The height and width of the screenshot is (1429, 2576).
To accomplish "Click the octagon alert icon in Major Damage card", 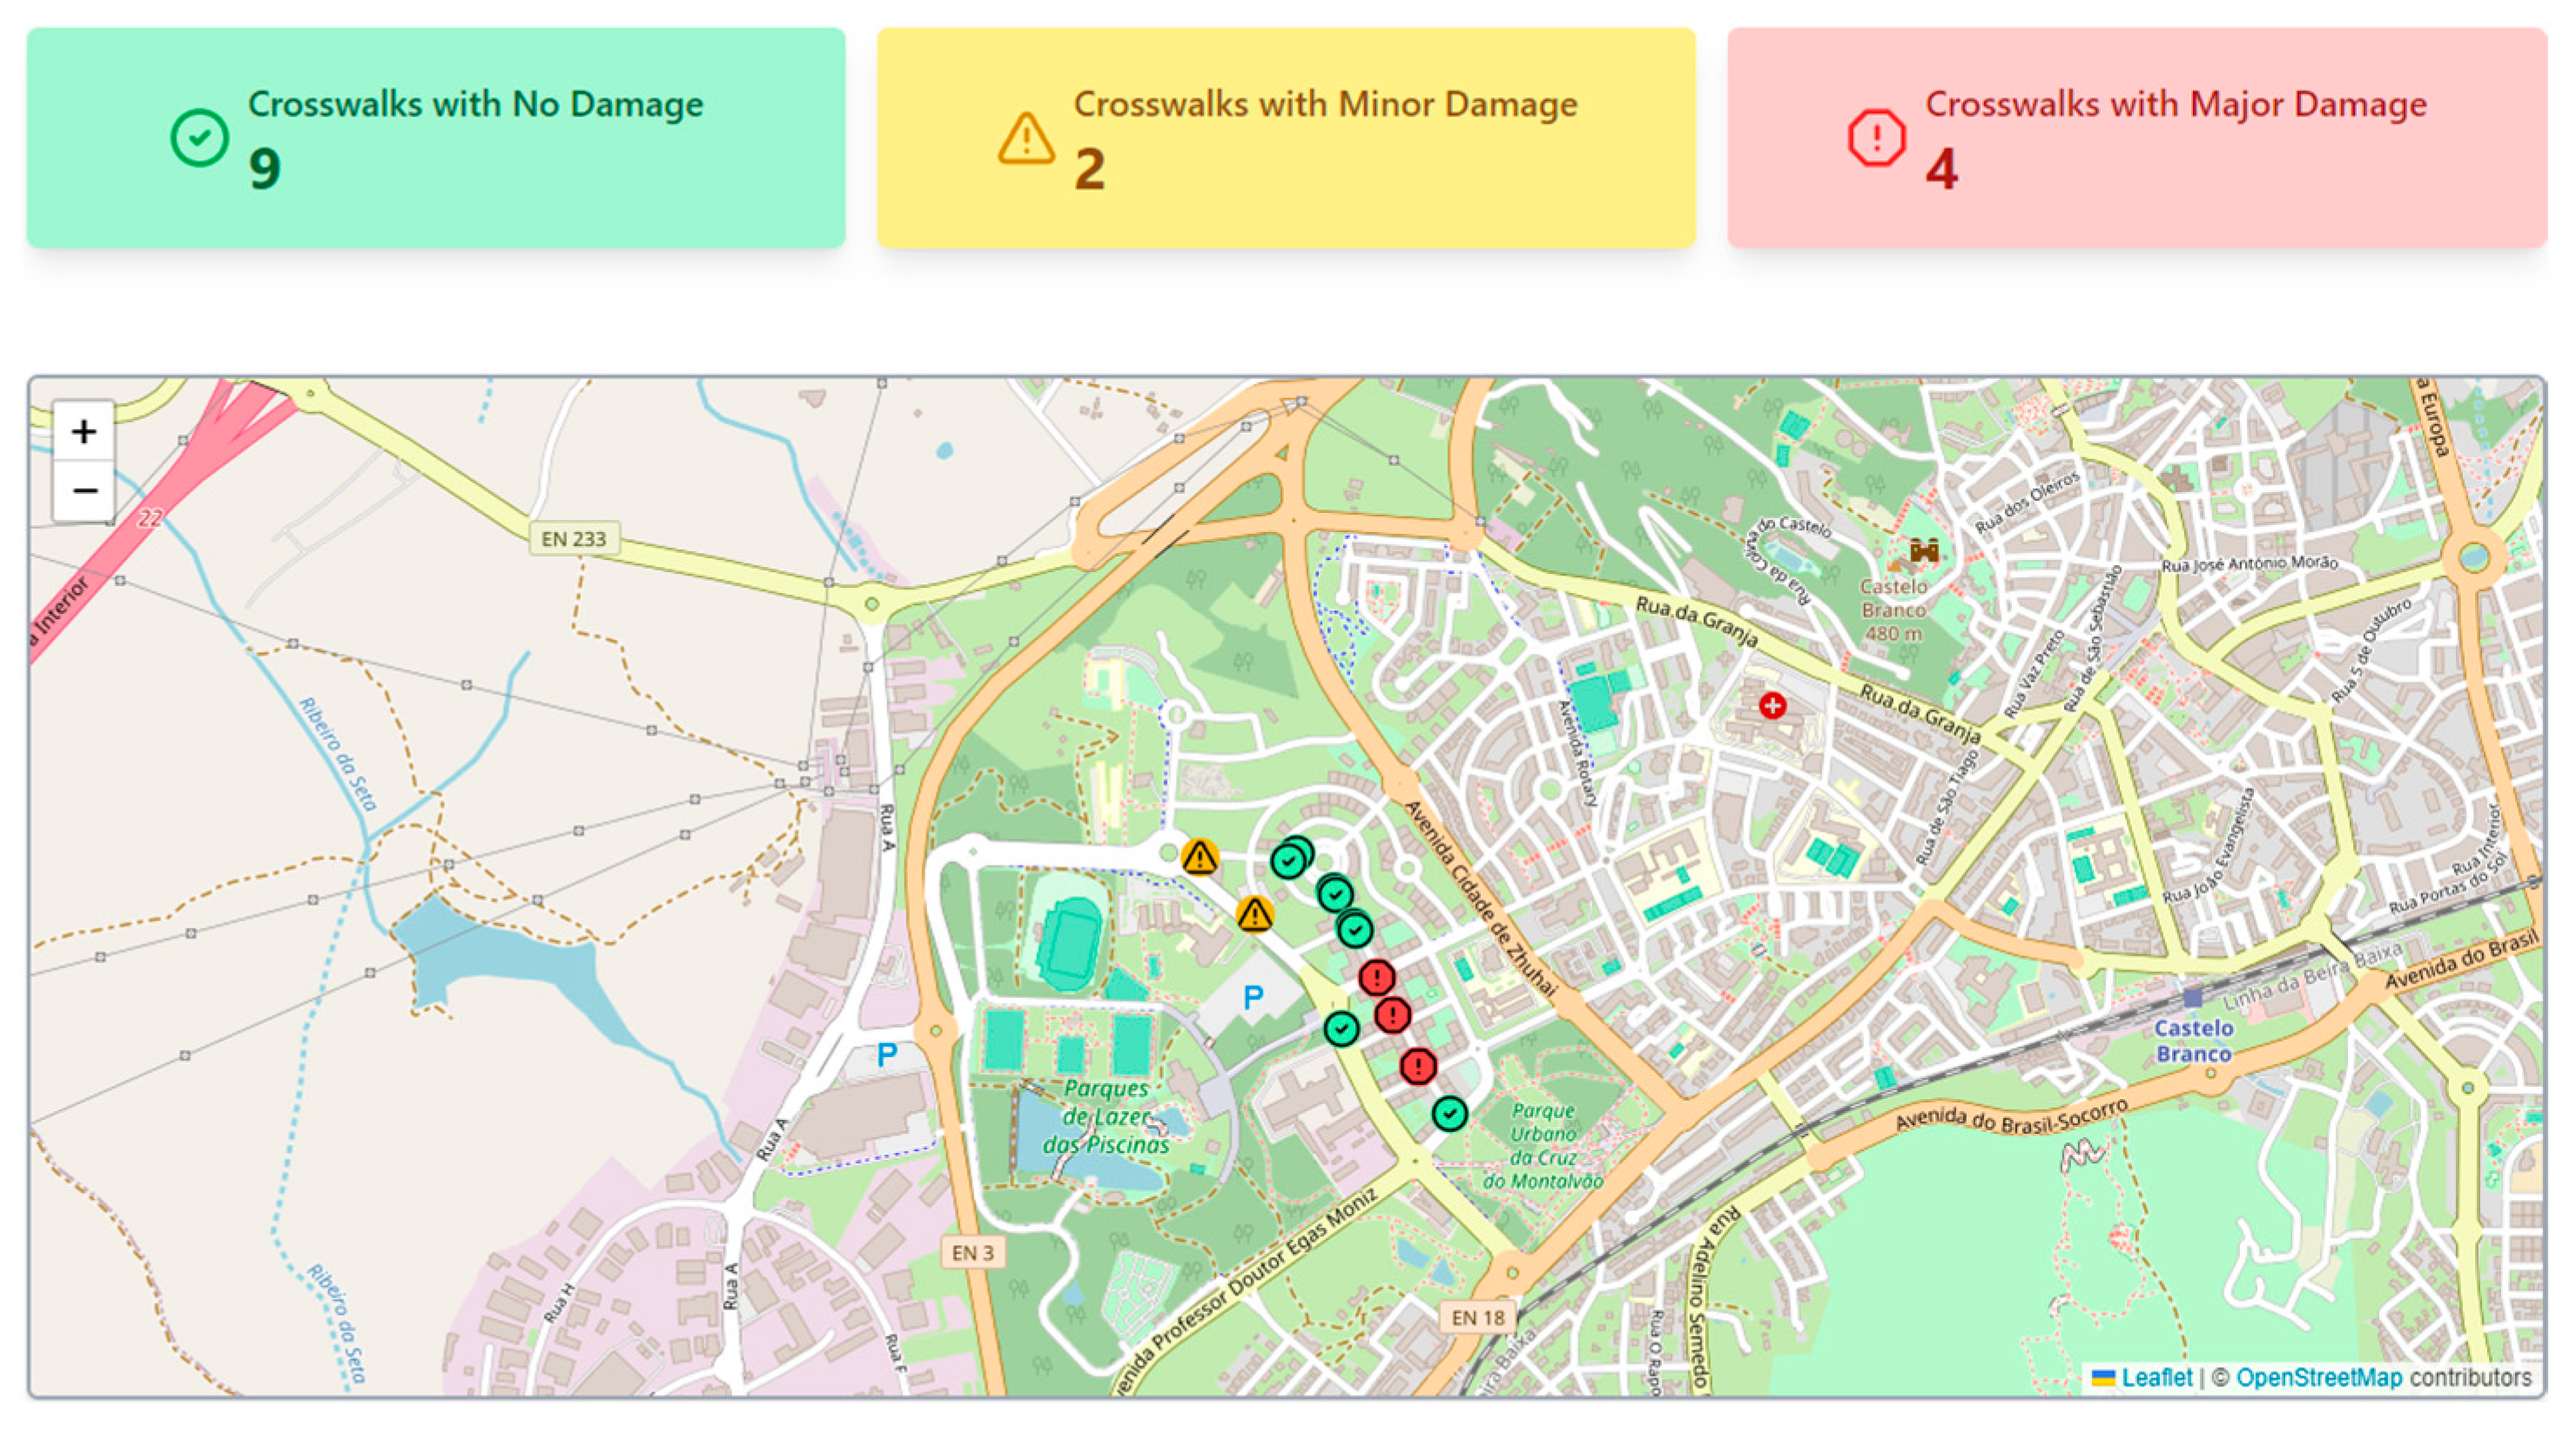I will (1876, 137).
